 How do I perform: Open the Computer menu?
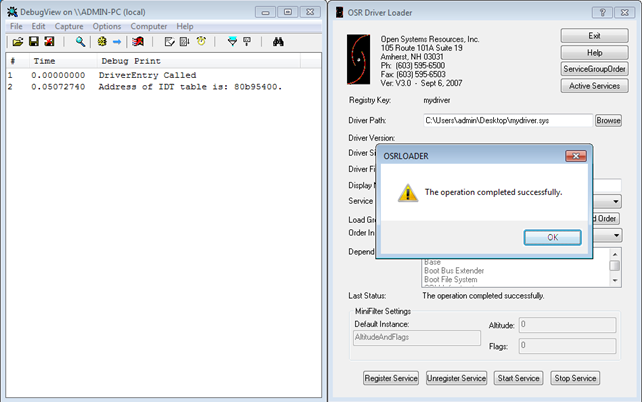[149, 25]
